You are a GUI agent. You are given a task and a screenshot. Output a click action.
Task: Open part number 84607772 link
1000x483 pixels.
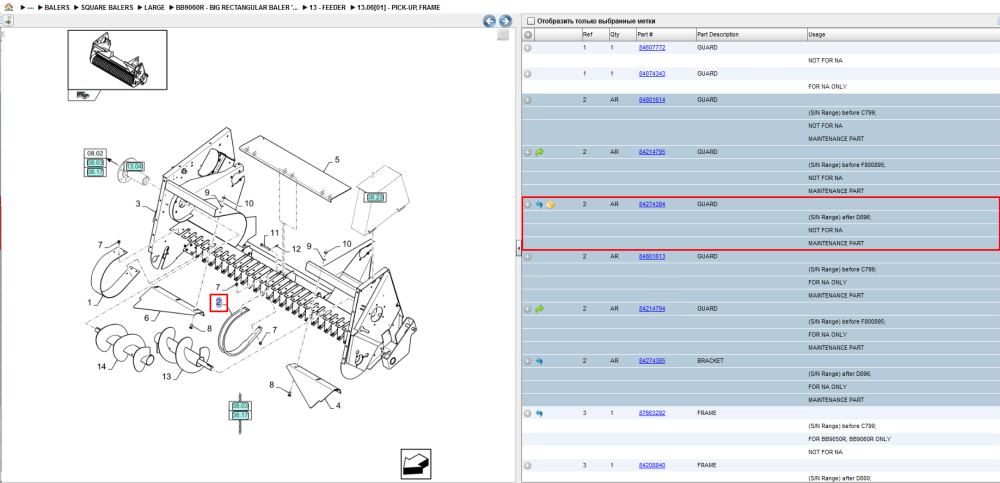tap(652, 48)
